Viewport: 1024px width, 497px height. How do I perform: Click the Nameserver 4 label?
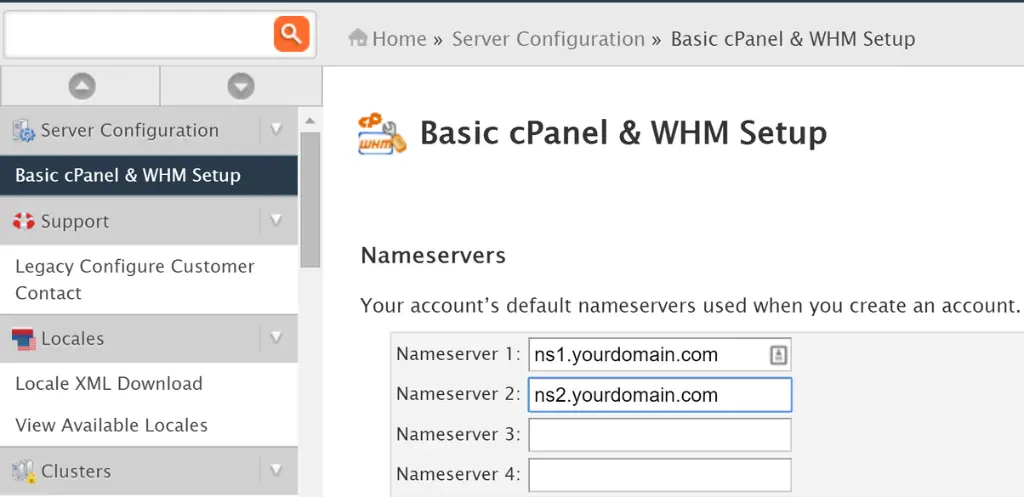point(458,474)
